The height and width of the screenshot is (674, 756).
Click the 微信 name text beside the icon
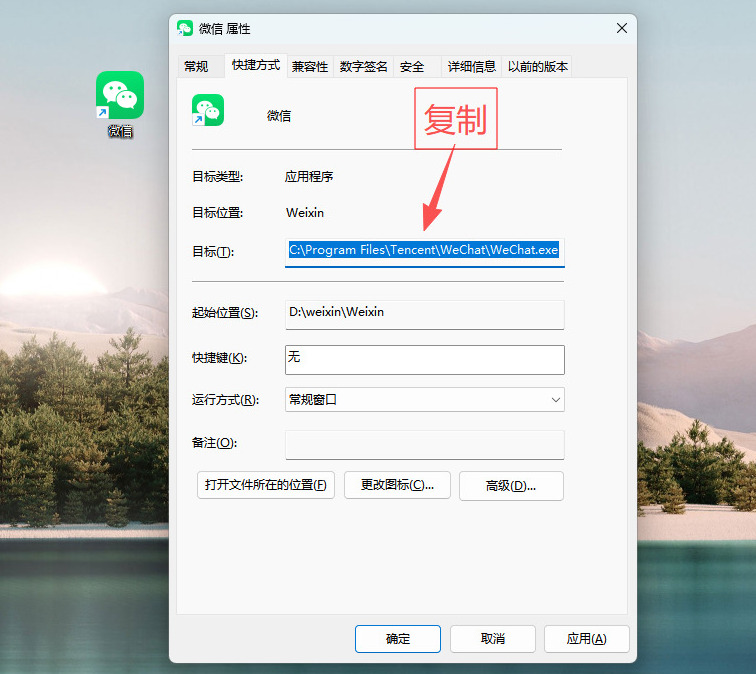pyautogui.click(x=279, y=116)
